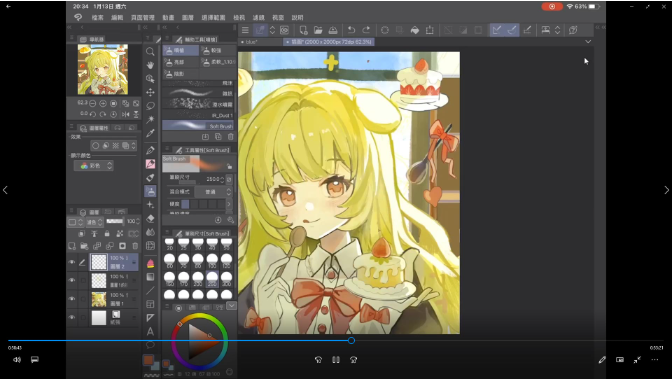Select the Gradient tool
The height and width of the screenshot is (379, 672).
(x=150, y=277)
